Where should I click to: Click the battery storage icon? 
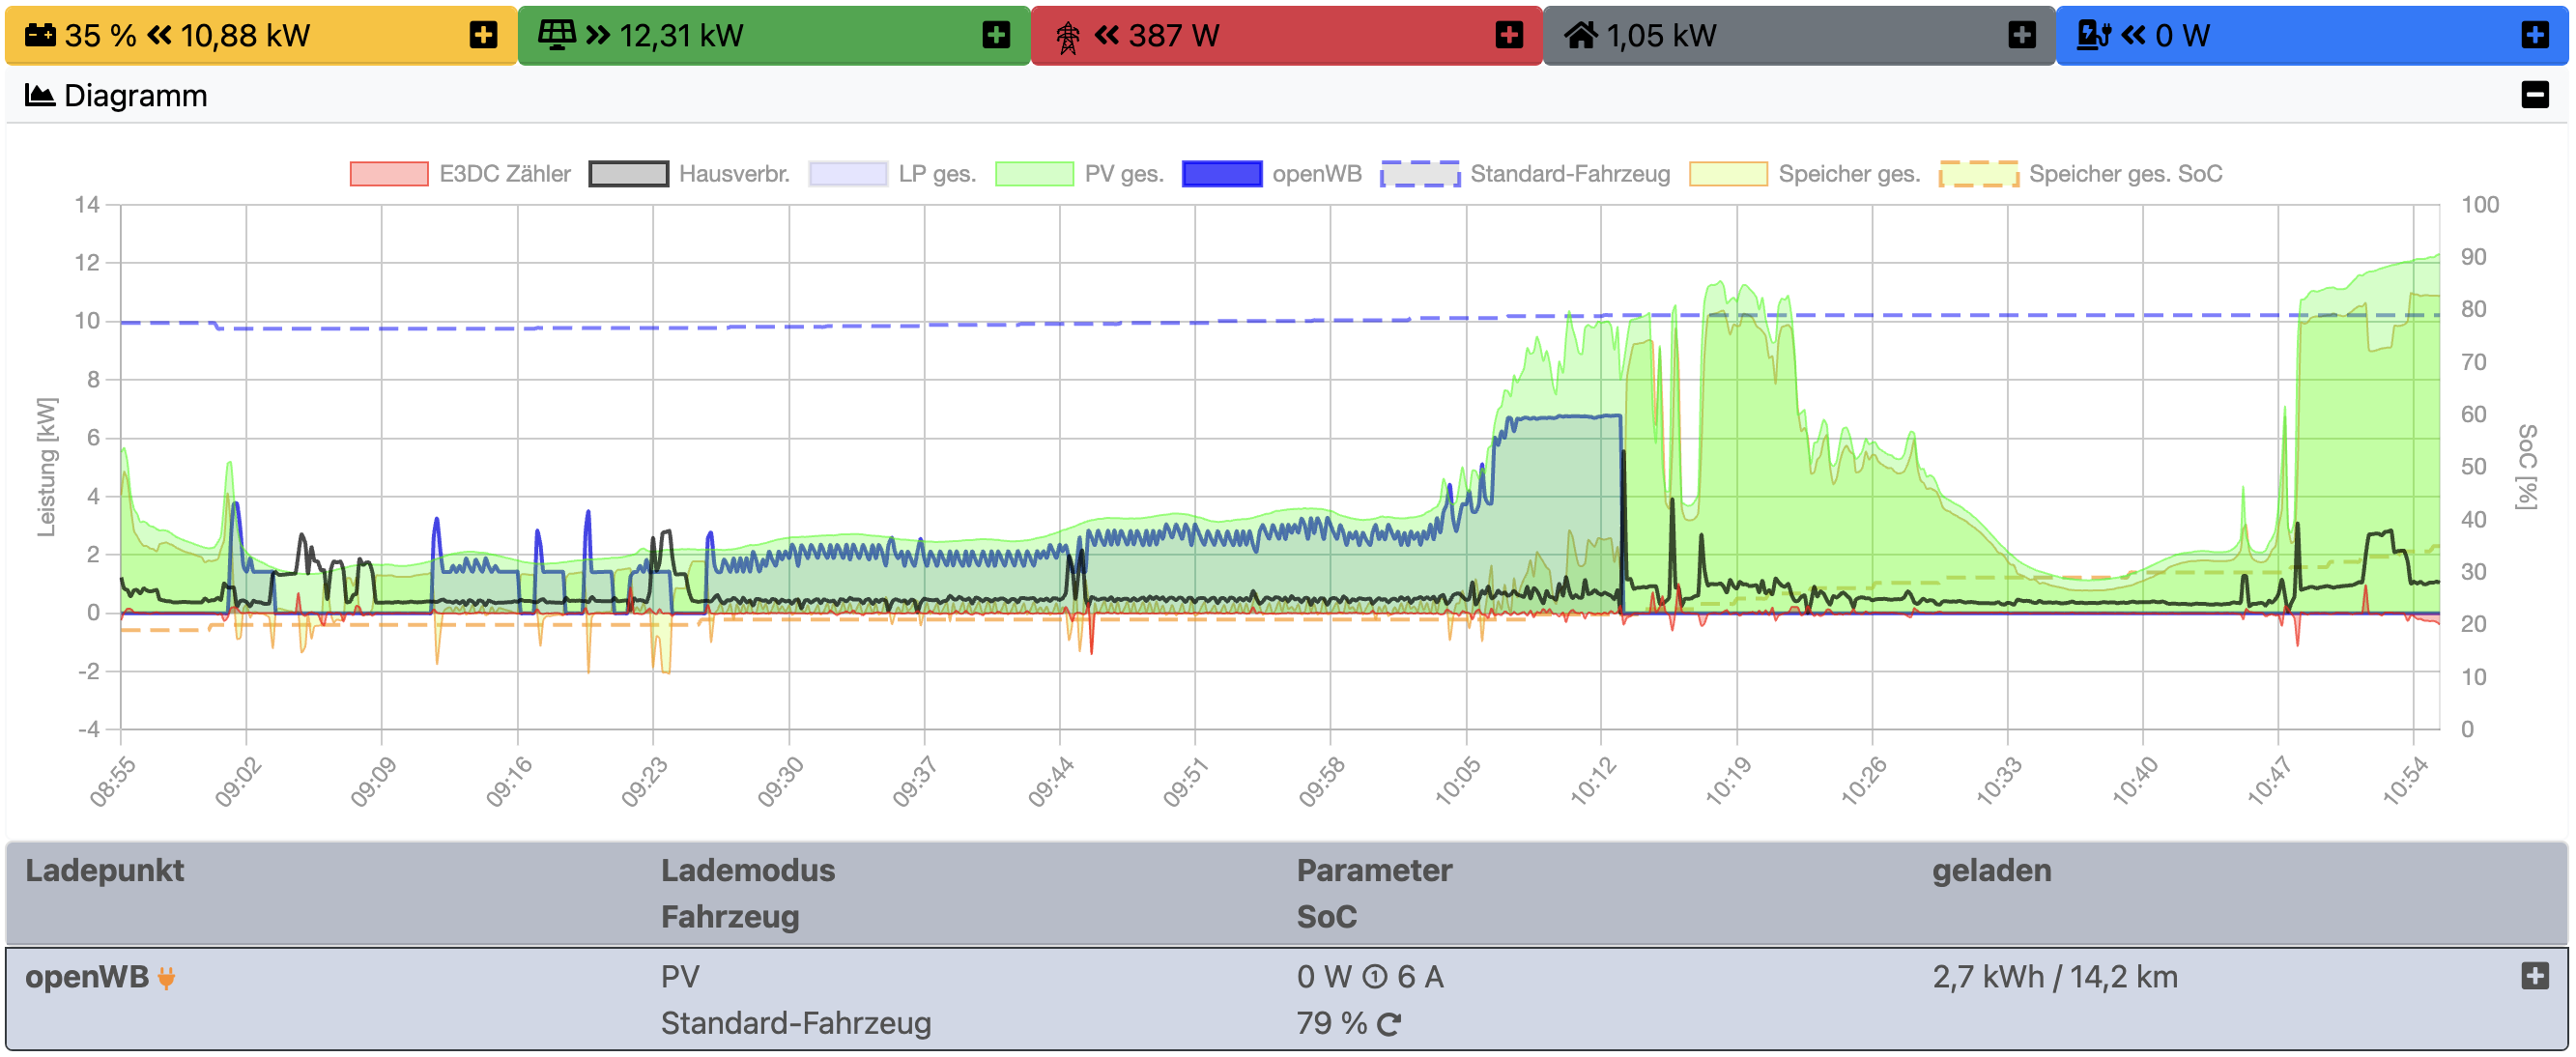click(40, 35)
